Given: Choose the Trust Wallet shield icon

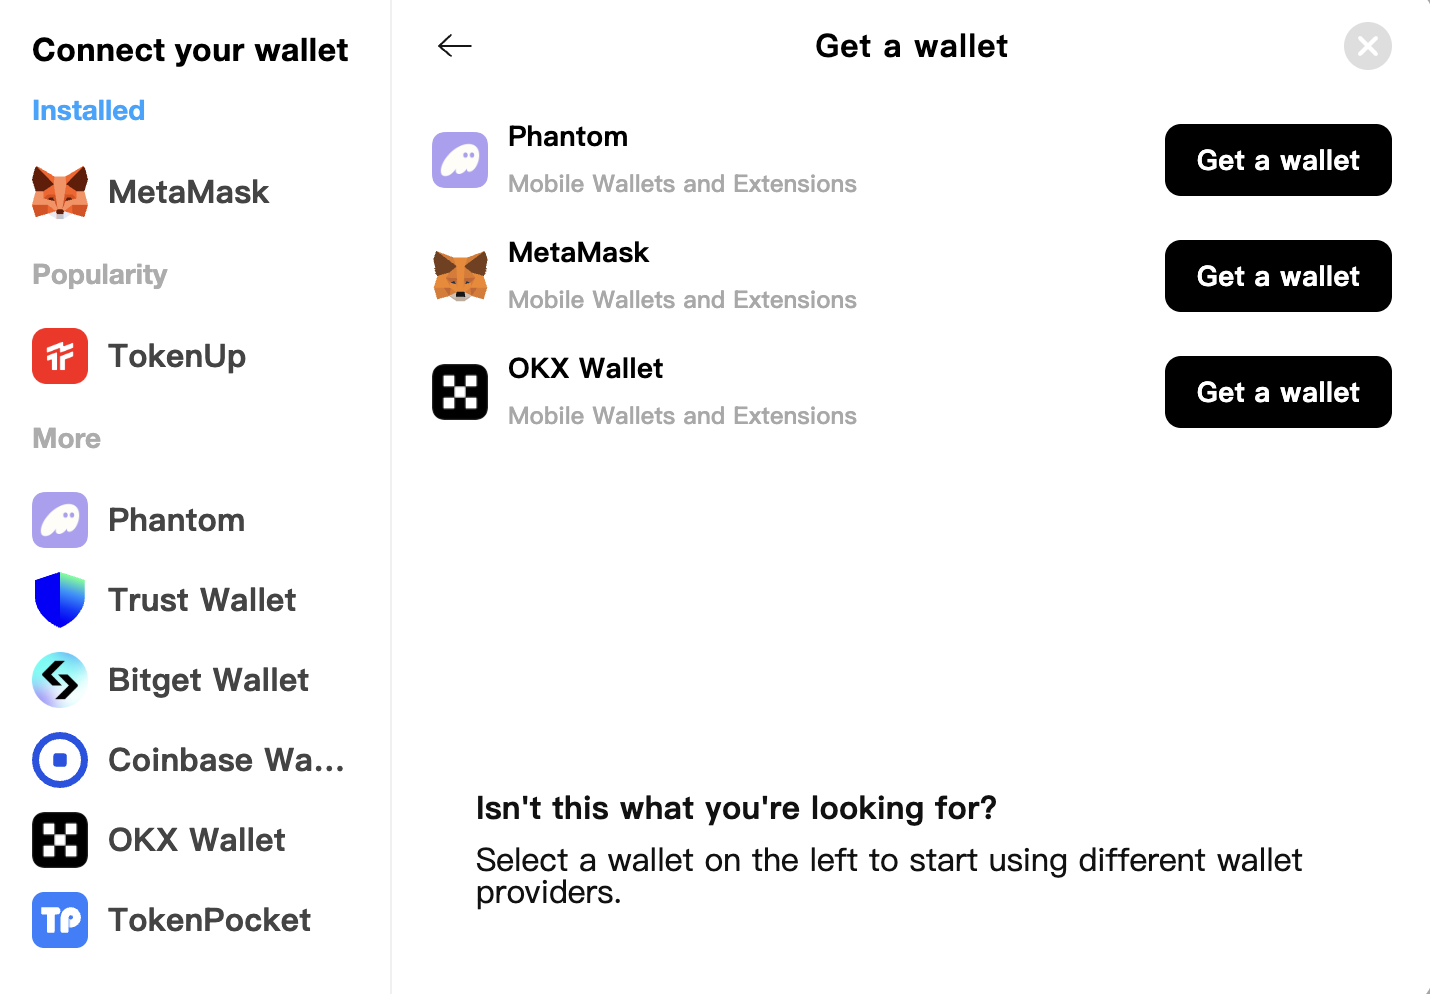Looking at the screenshot, I should click(x=60, y=600).
